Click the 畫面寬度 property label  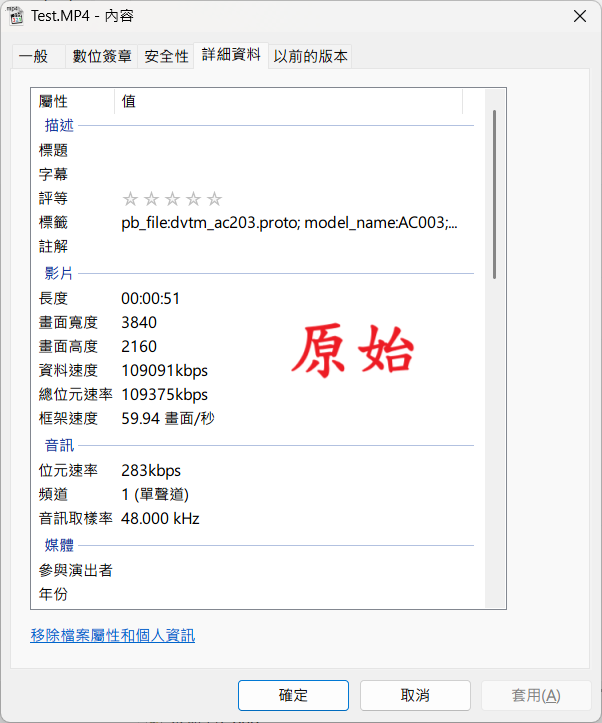[x=68, y=323]
